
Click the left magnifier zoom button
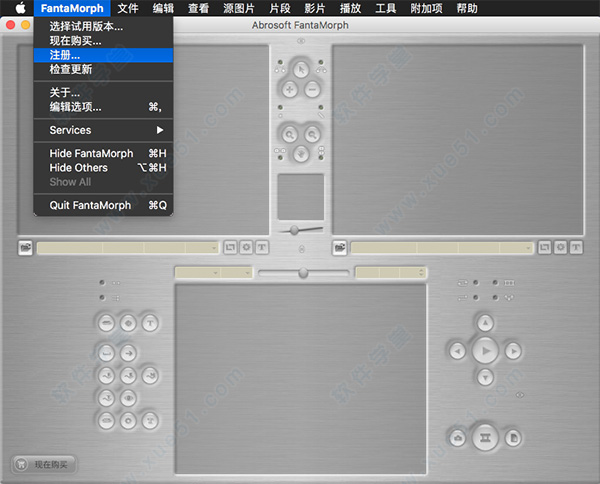(290, 135)
